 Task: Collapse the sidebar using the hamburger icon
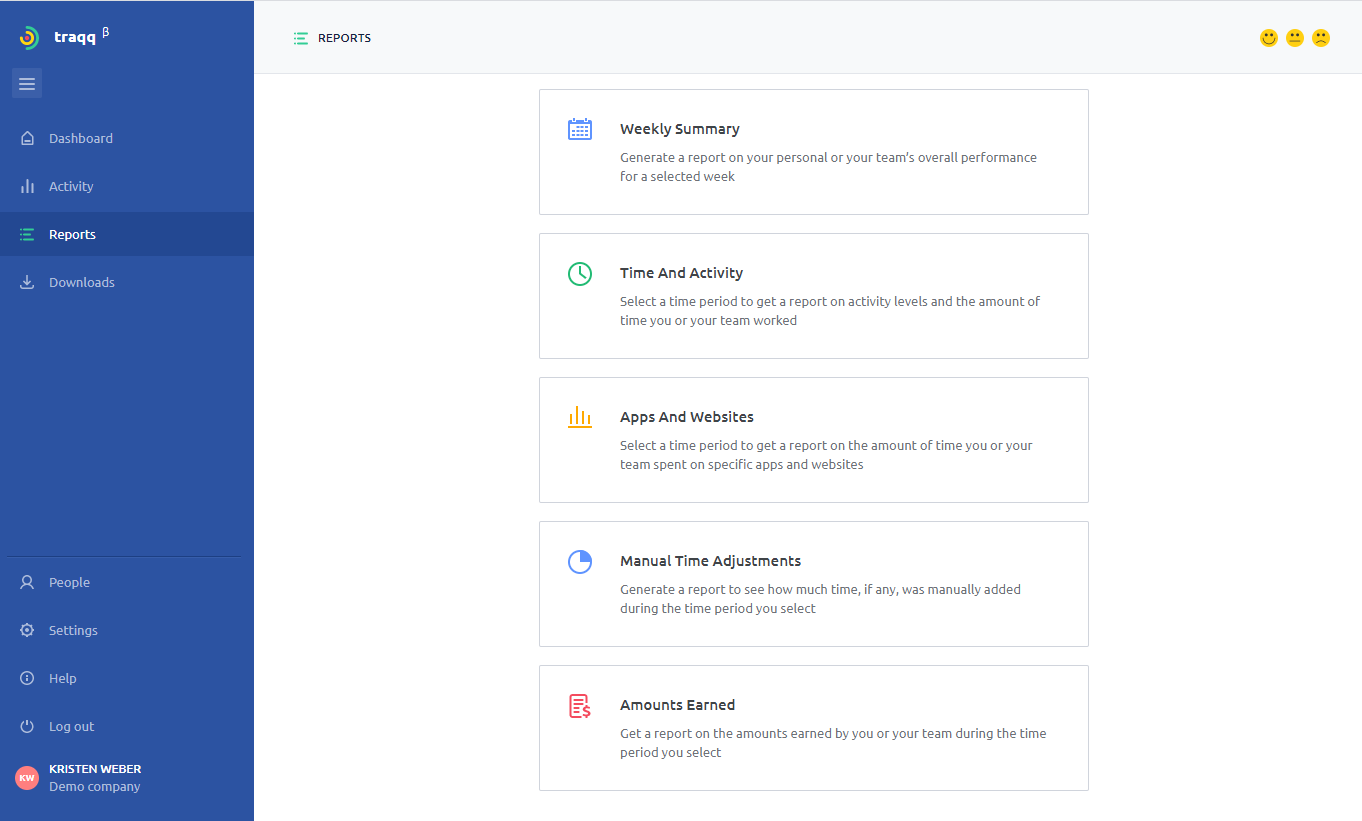(x=27, y=83)
